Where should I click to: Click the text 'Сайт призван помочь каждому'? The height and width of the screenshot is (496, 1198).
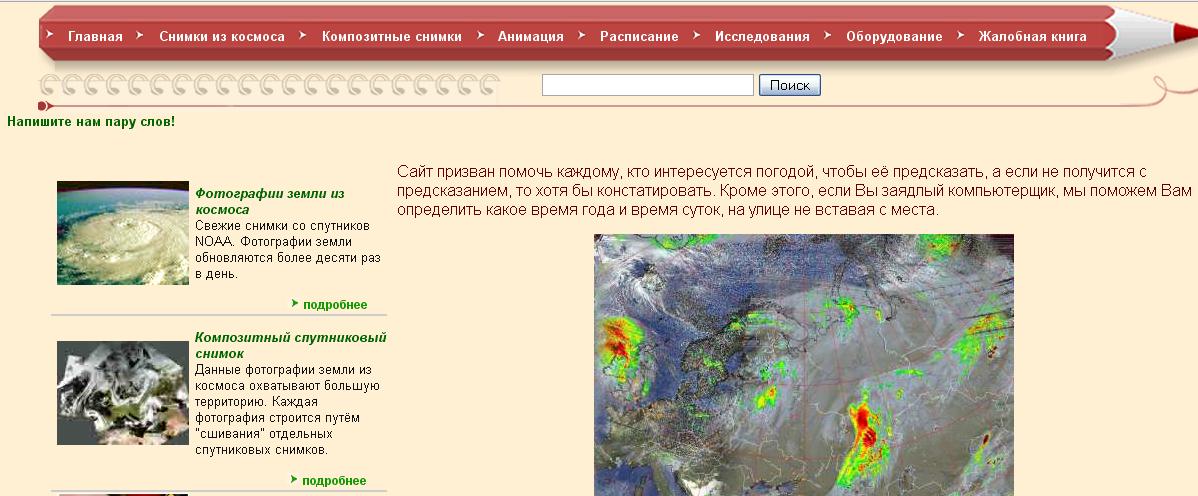pyautogui.click(x=506, y=171)
